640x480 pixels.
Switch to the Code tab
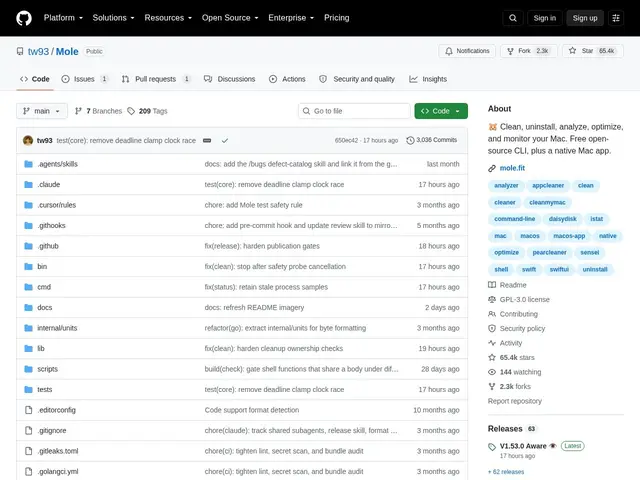point(35,79)
